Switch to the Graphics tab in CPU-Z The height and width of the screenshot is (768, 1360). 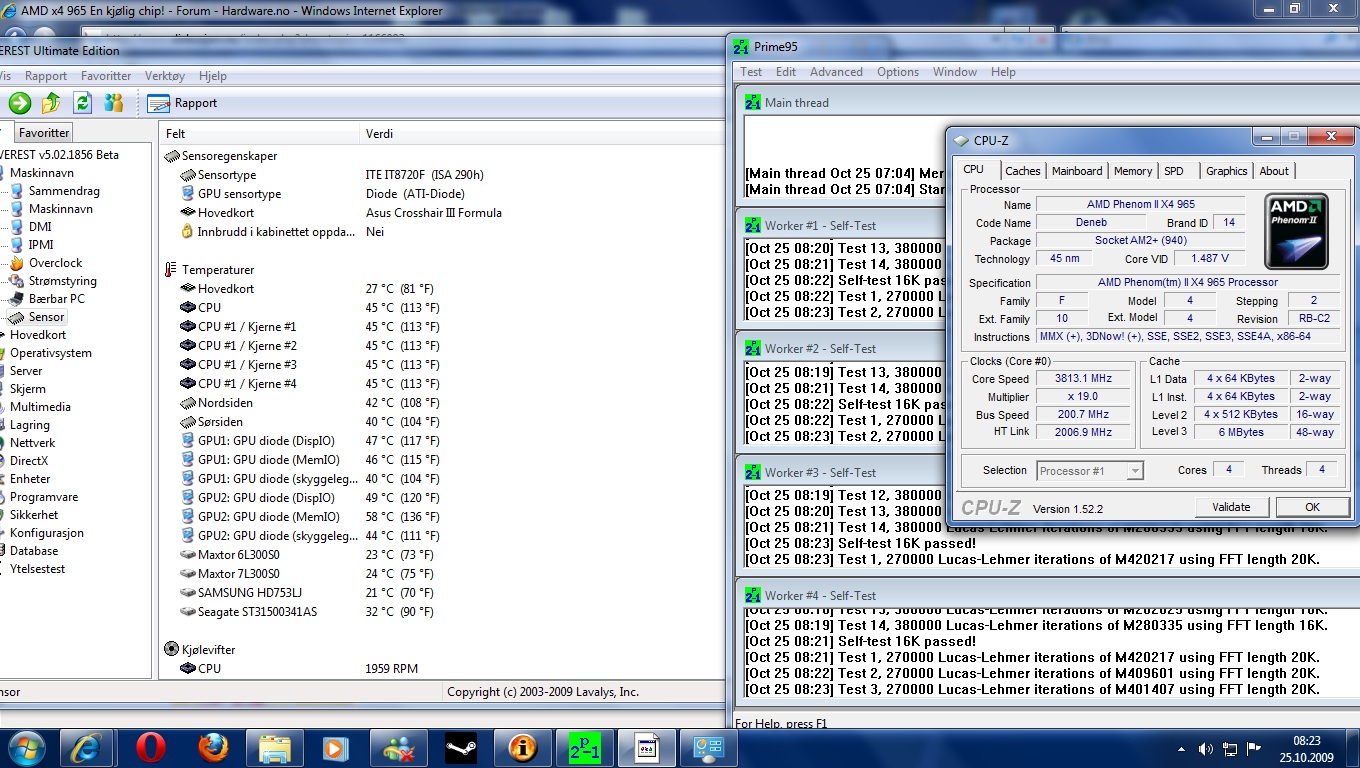[1227, 171]
